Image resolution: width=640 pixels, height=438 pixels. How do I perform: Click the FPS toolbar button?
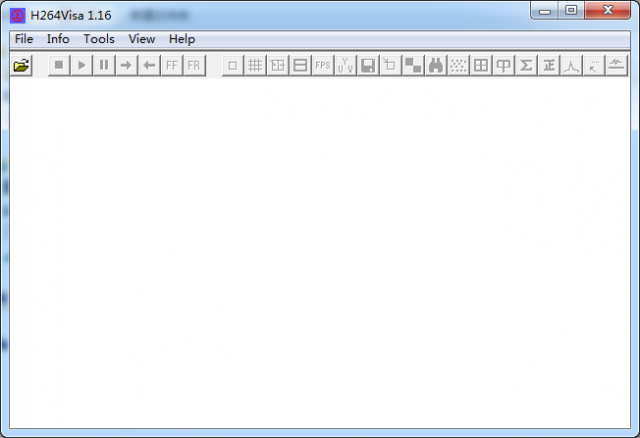coord(323,65)
